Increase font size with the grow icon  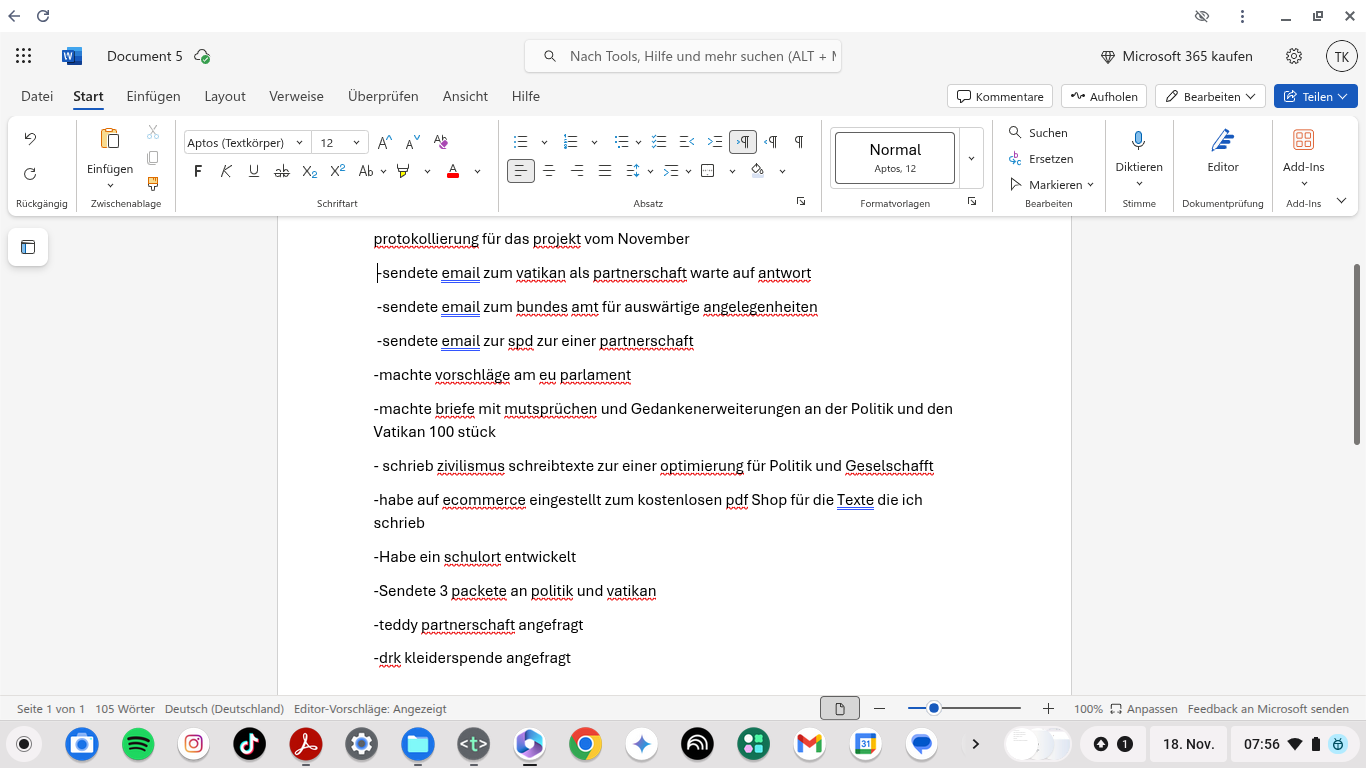385,142
